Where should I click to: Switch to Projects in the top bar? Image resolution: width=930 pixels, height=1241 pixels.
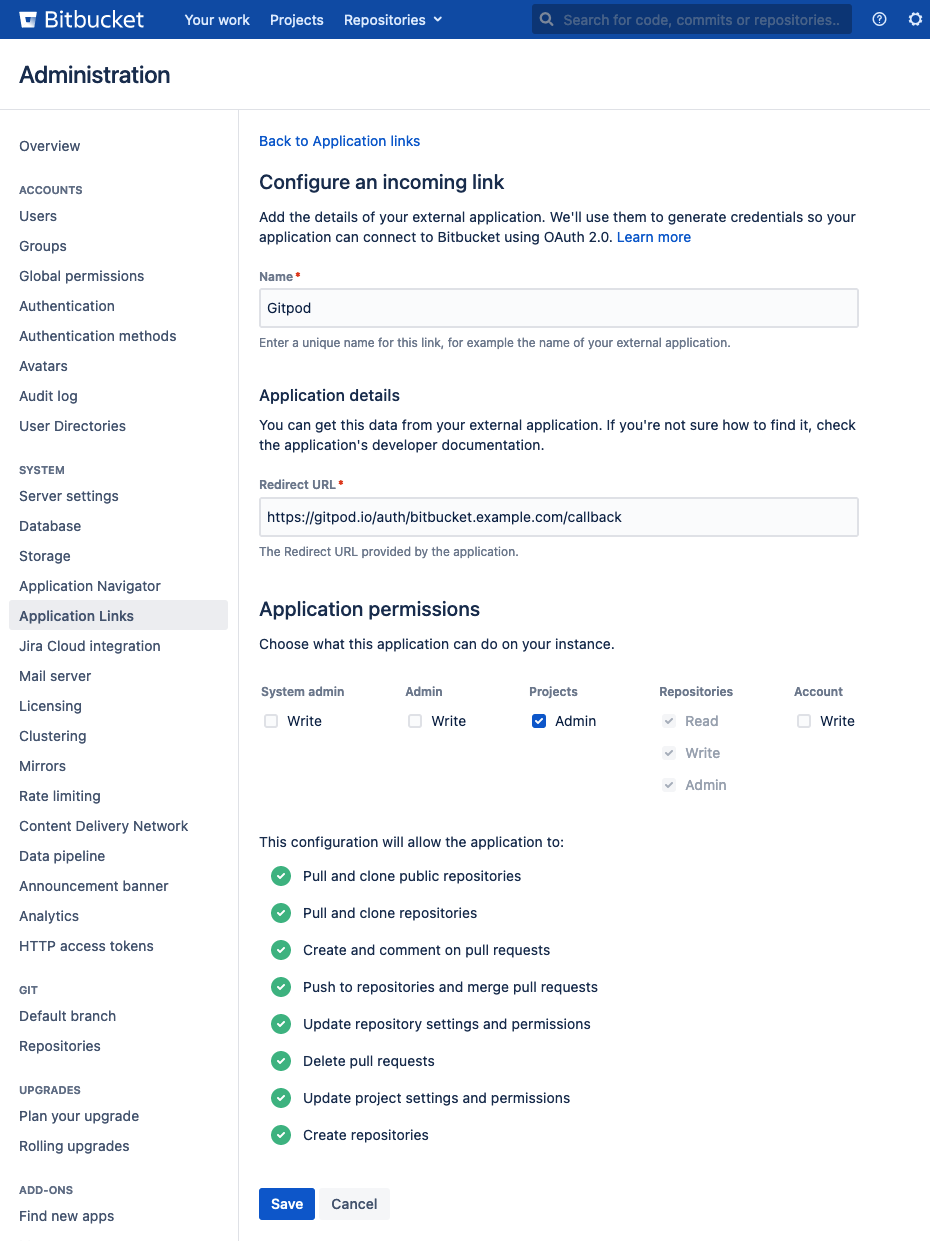pos(296,19)
